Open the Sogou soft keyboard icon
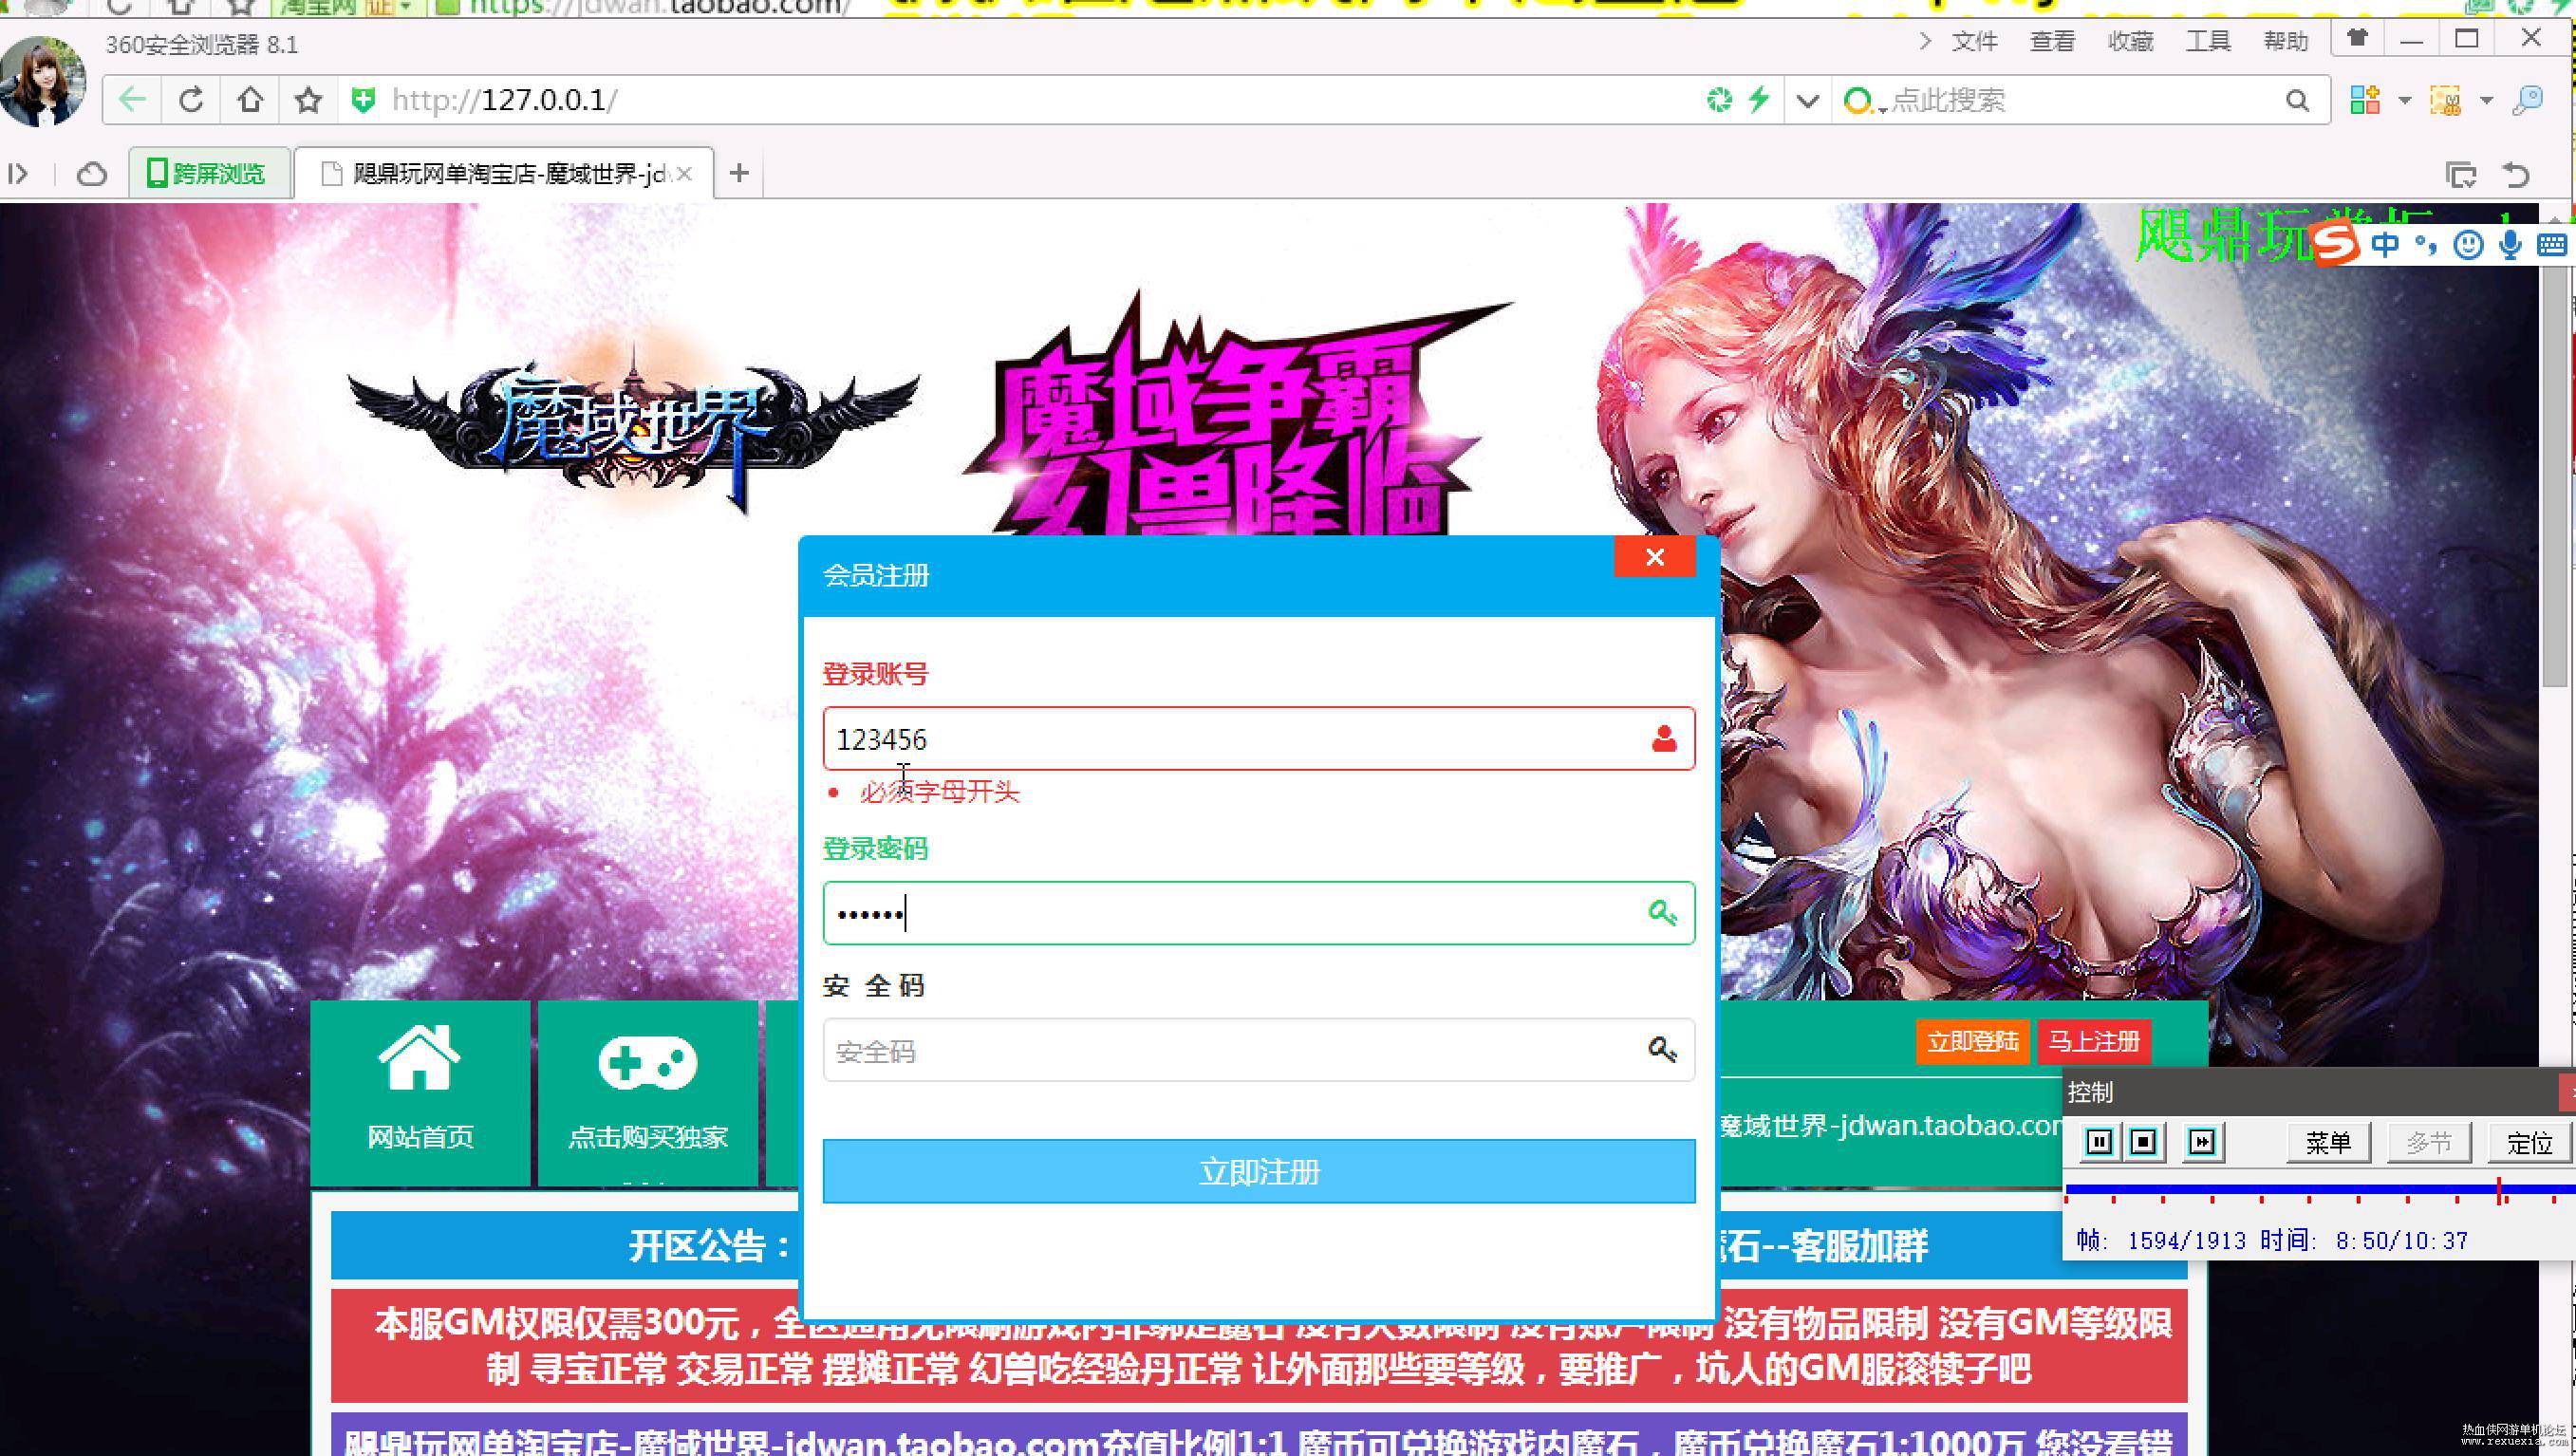The width and height of the screenshot is (2576, 1456). tap(2552, 245)
